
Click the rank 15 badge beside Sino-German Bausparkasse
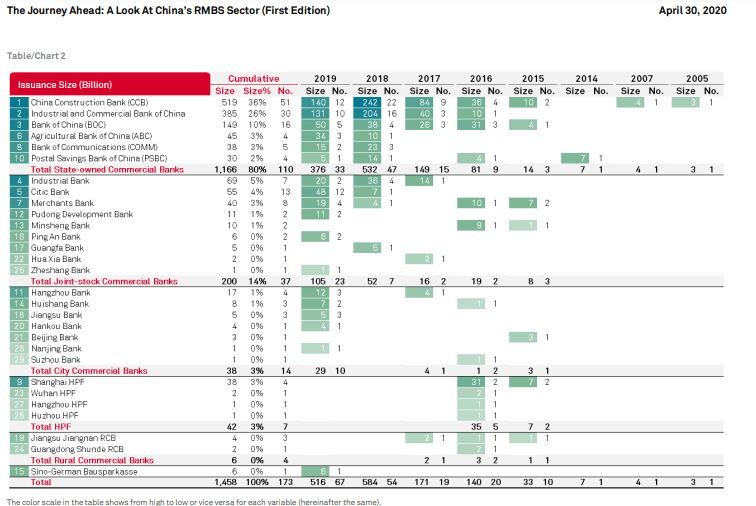click(18, 473)
